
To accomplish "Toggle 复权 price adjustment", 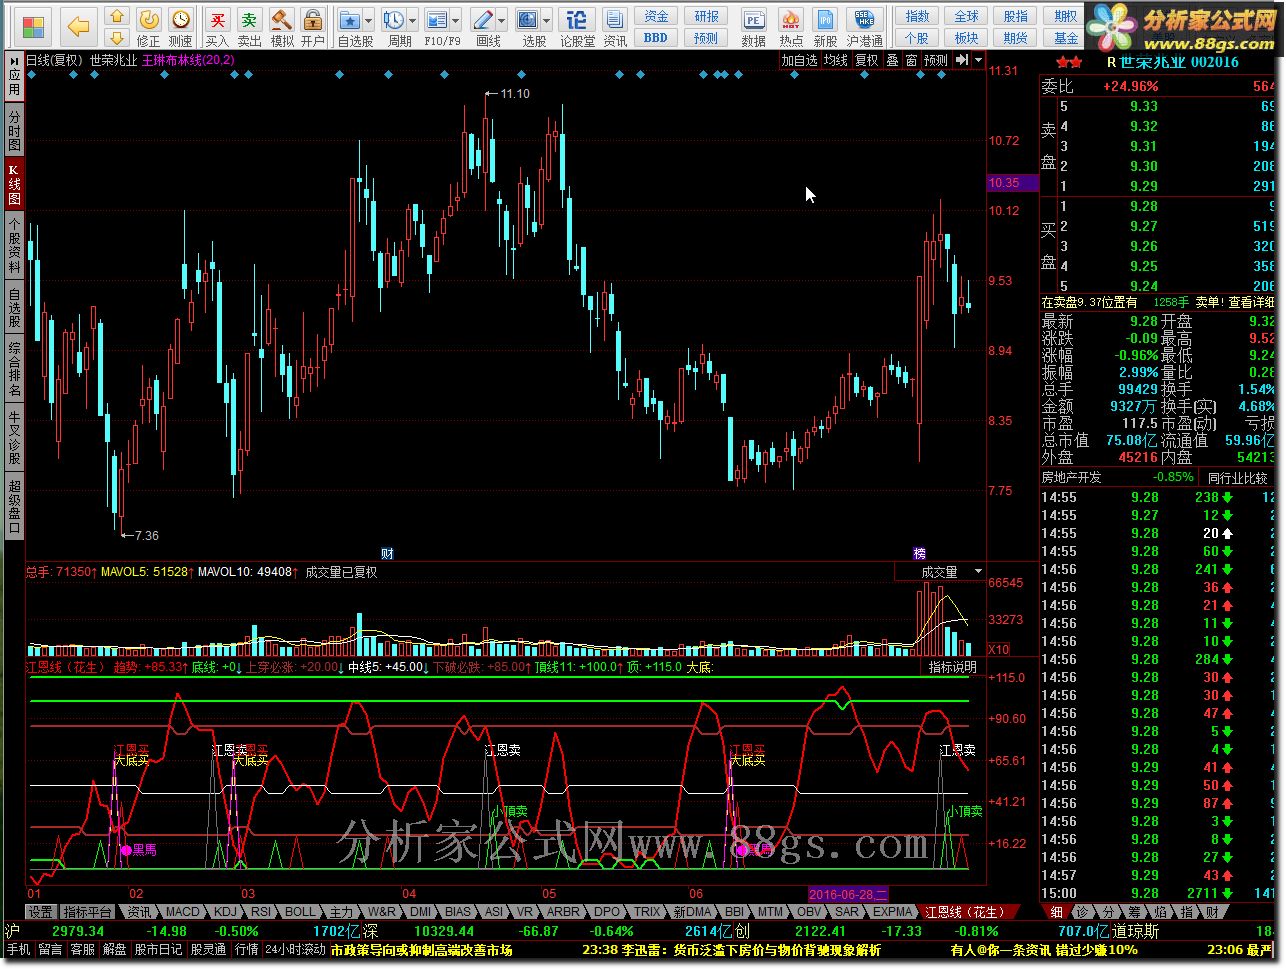I will [x=867, y=60].
